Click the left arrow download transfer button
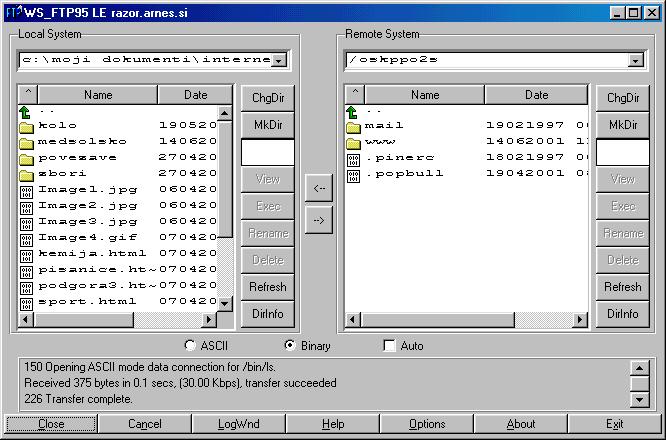 (318, 187)
